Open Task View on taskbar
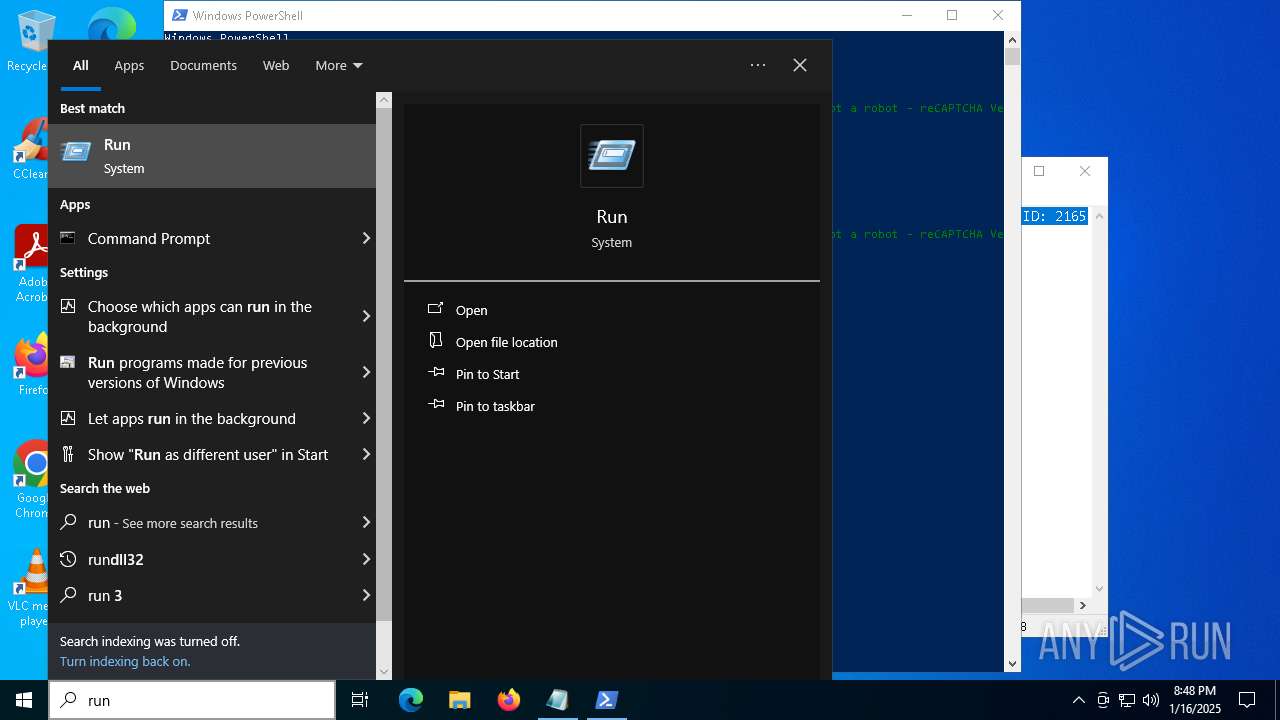Screen dimensions: 1280x720 coord(360,700)
